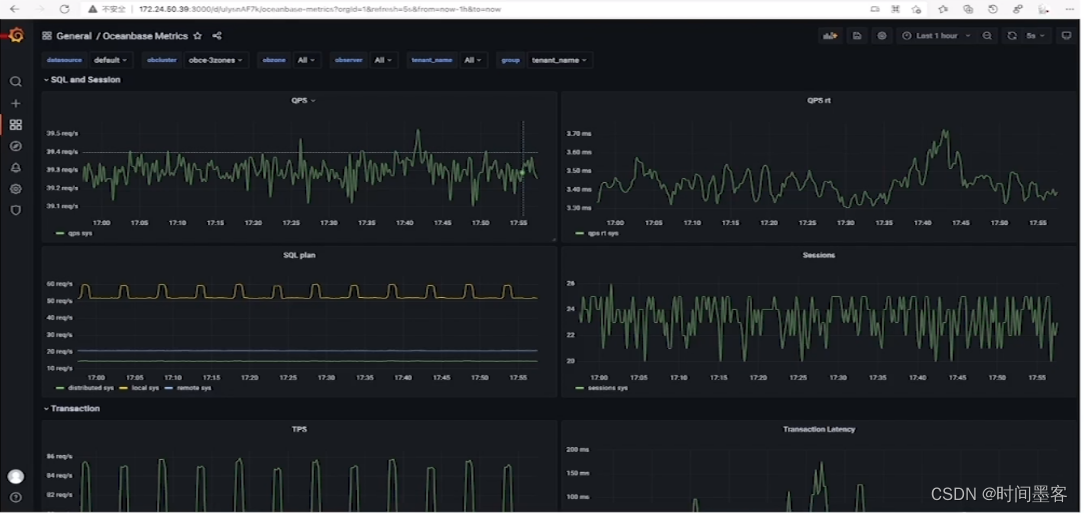Open the Explore compass icon
1084x513 pixels.
tap(15, 146)
